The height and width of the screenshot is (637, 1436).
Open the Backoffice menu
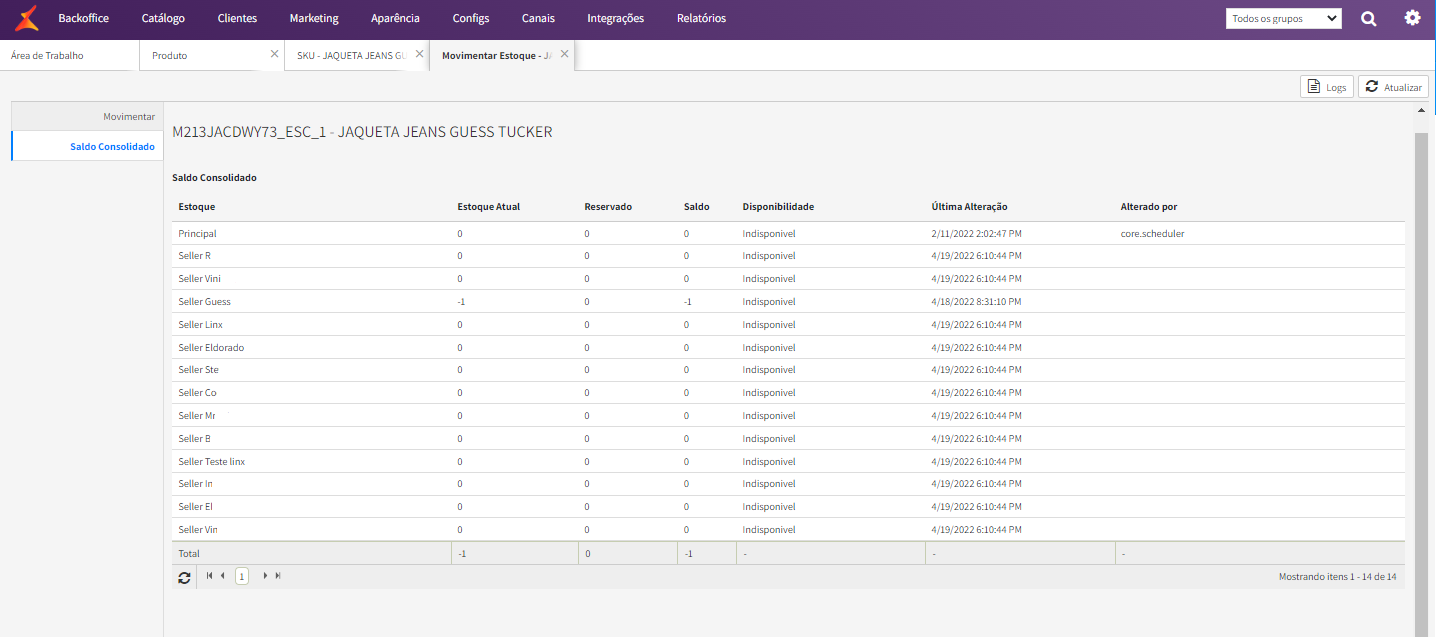point(84,18)
